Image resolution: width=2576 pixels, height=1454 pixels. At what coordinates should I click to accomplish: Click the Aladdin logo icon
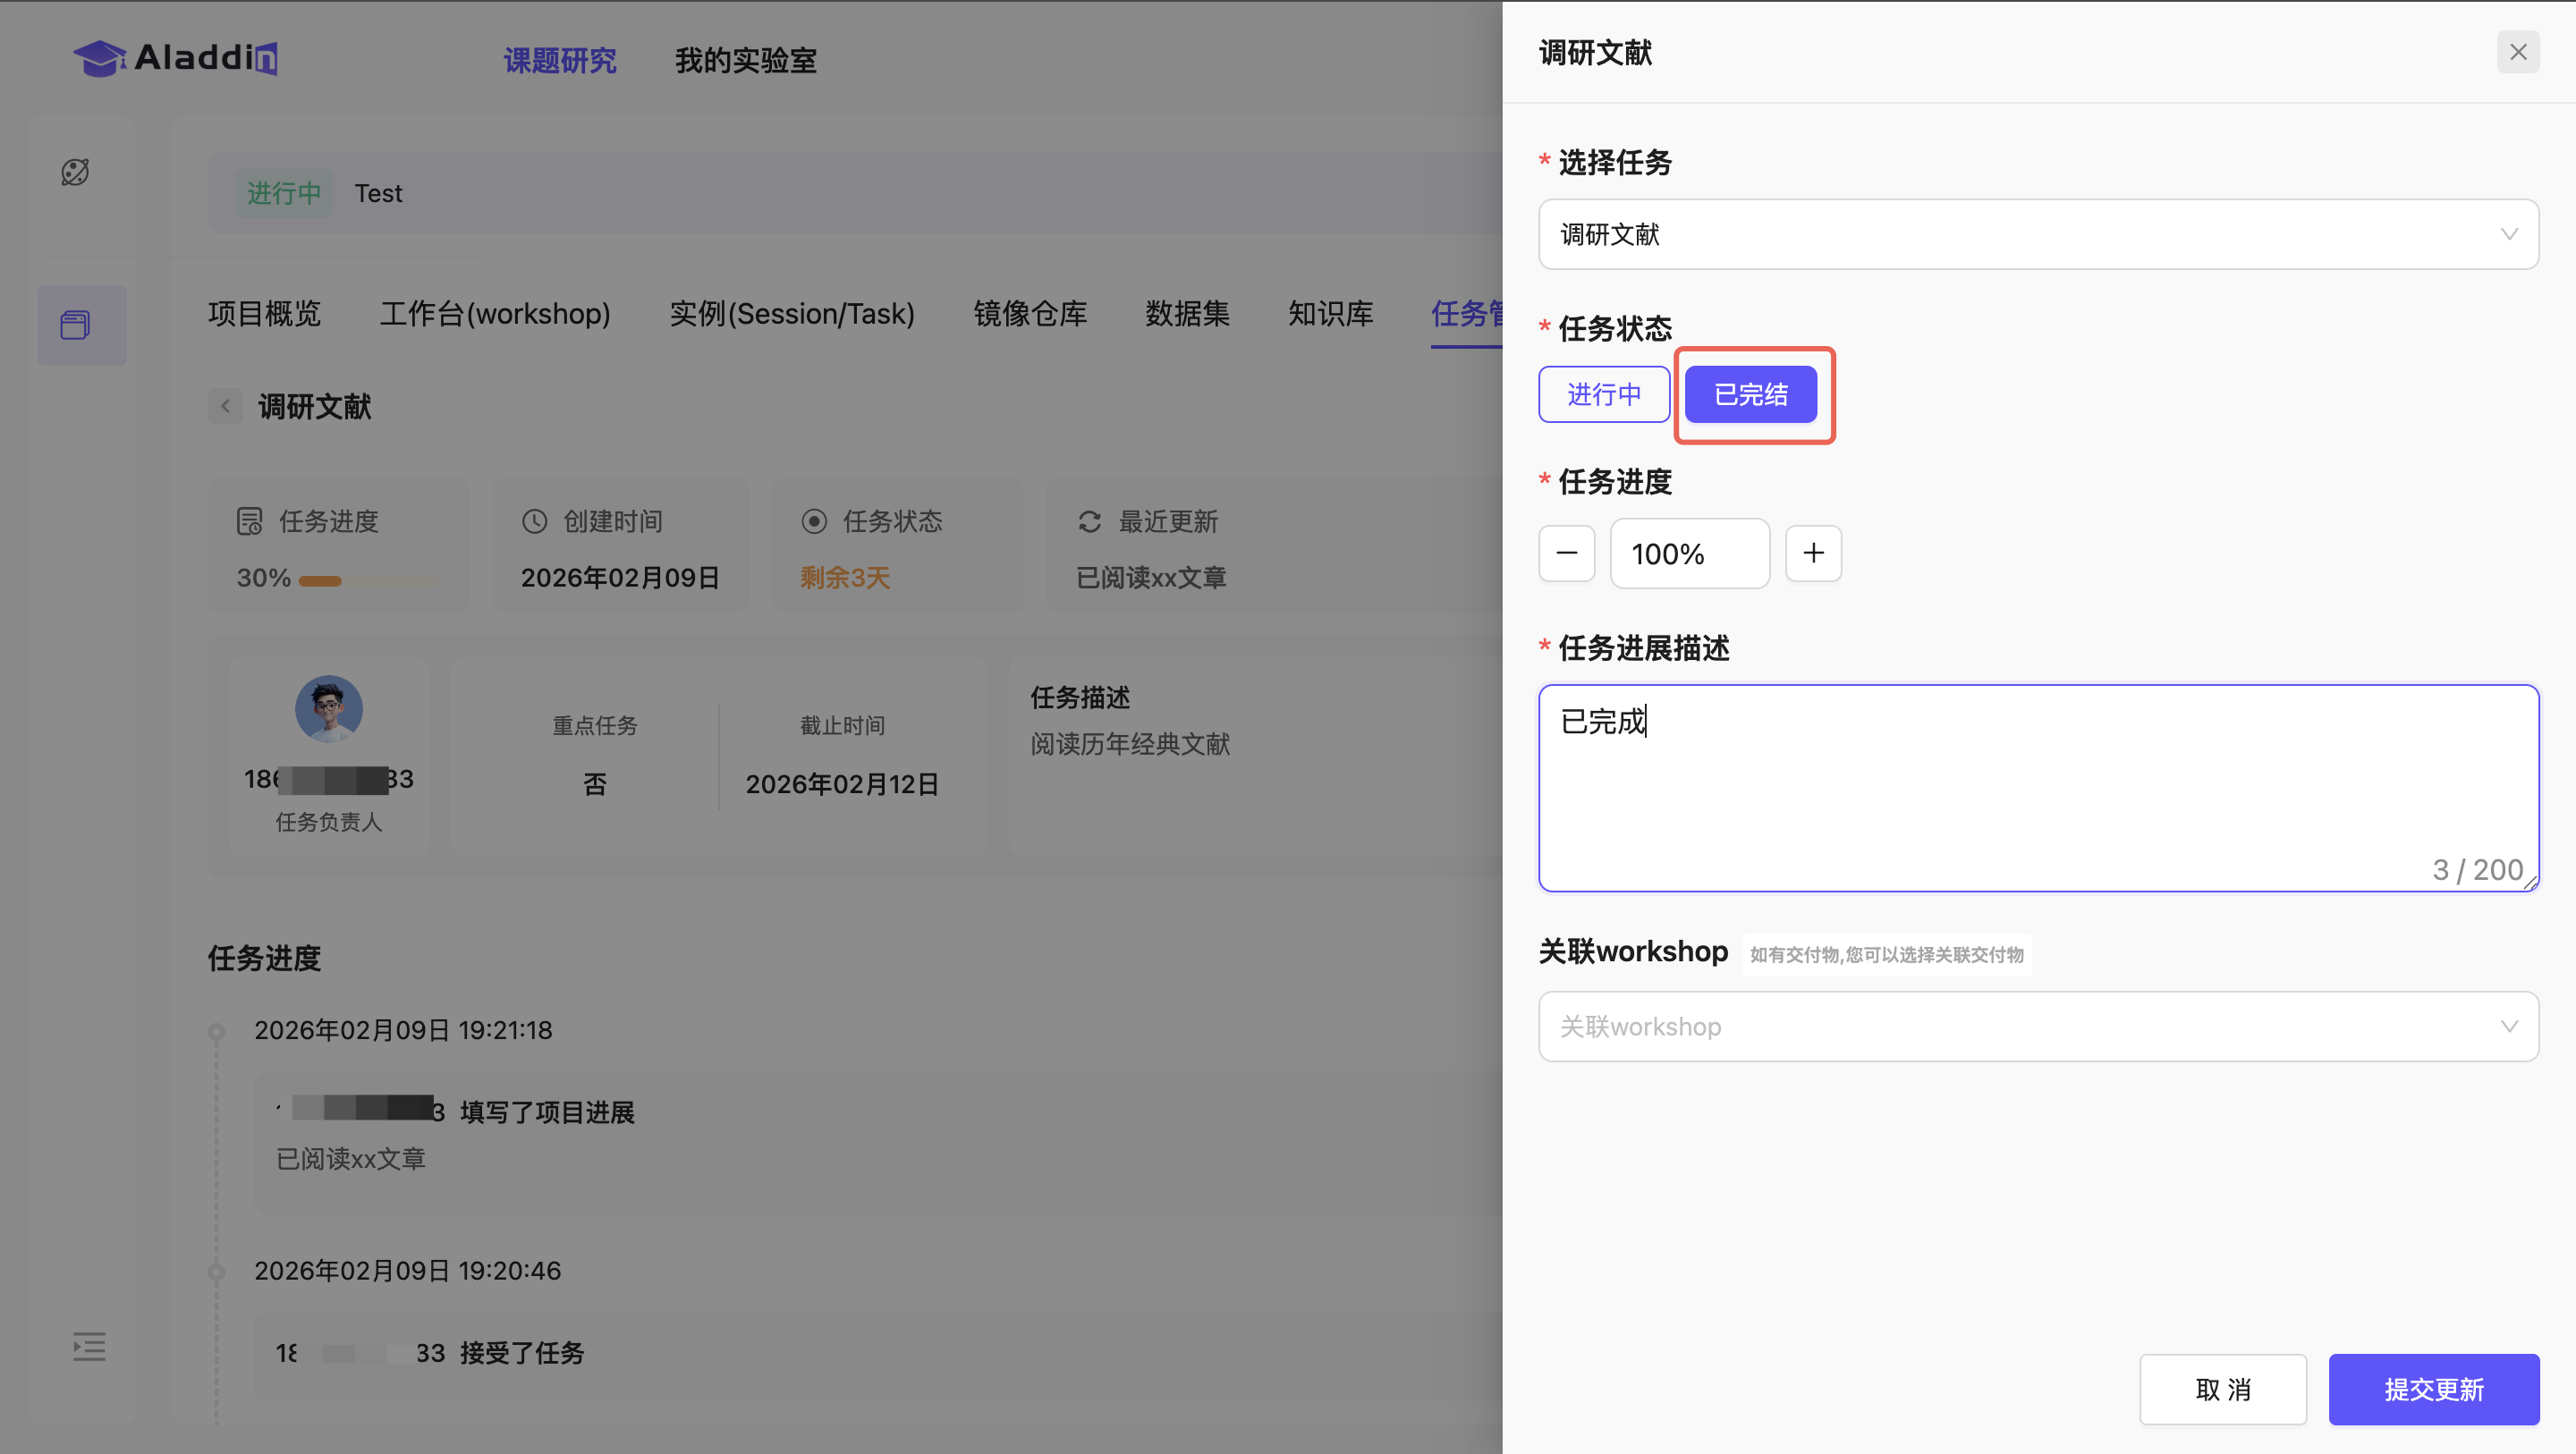pyautogui.click(x=99, y=58)
